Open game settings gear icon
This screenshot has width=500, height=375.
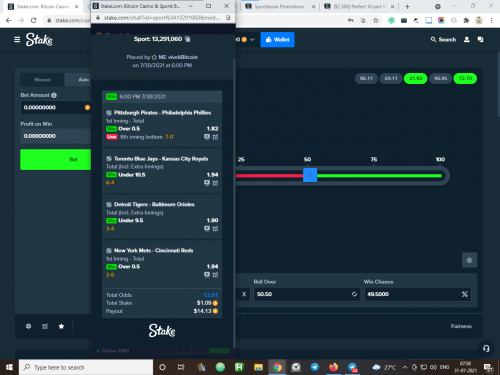click(x=28, y=326)
